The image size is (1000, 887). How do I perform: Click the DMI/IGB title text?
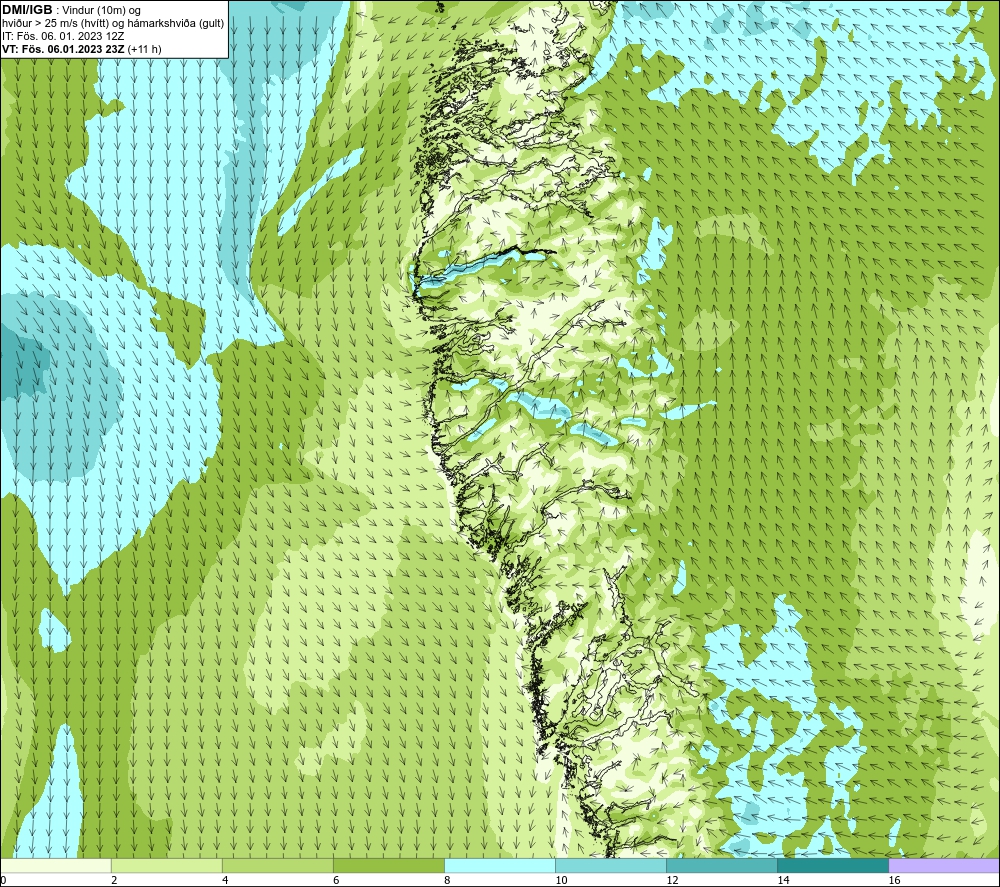pyautogui.click(x=27, y=10)
